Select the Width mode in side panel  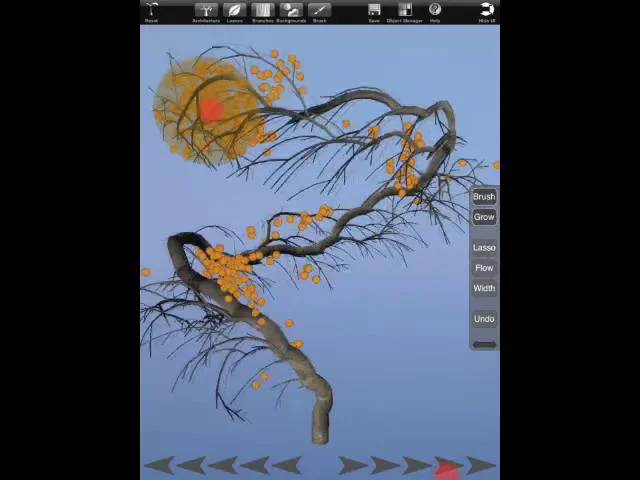484,289
